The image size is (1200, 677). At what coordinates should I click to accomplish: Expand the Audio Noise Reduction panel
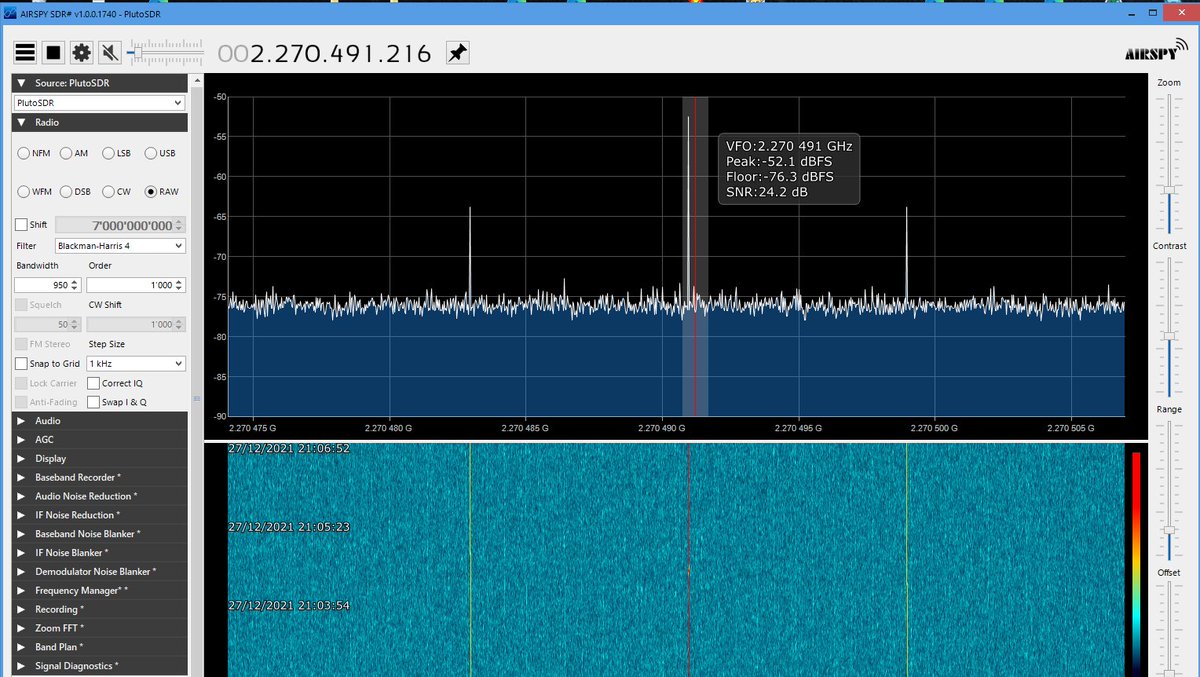99,496
